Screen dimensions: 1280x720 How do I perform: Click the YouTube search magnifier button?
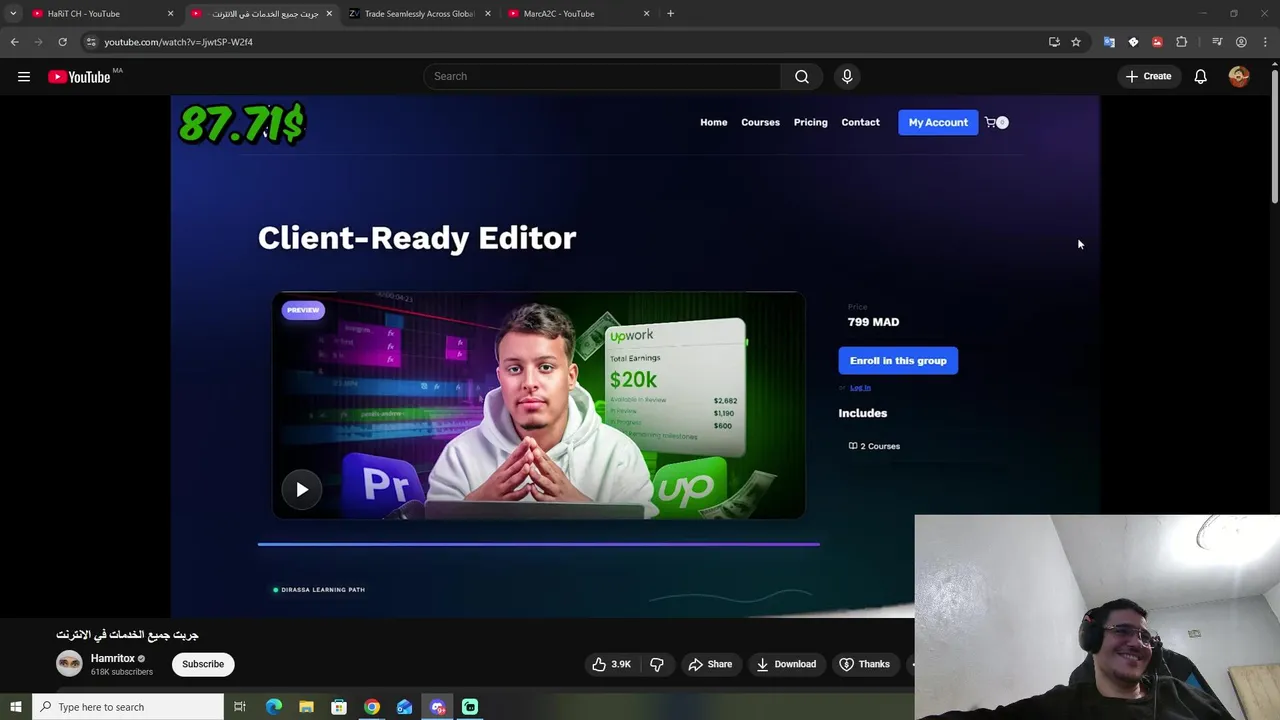(x=802, y=76)
